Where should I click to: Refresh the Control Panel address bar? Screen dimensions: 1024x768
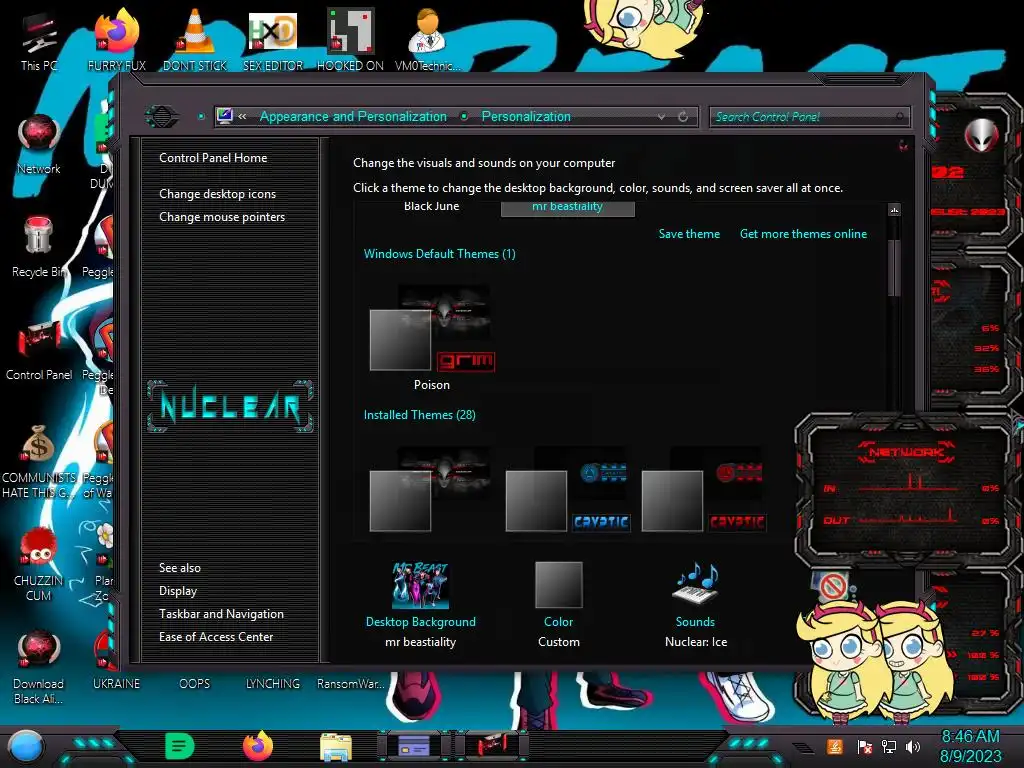click(x=683, y=116)
